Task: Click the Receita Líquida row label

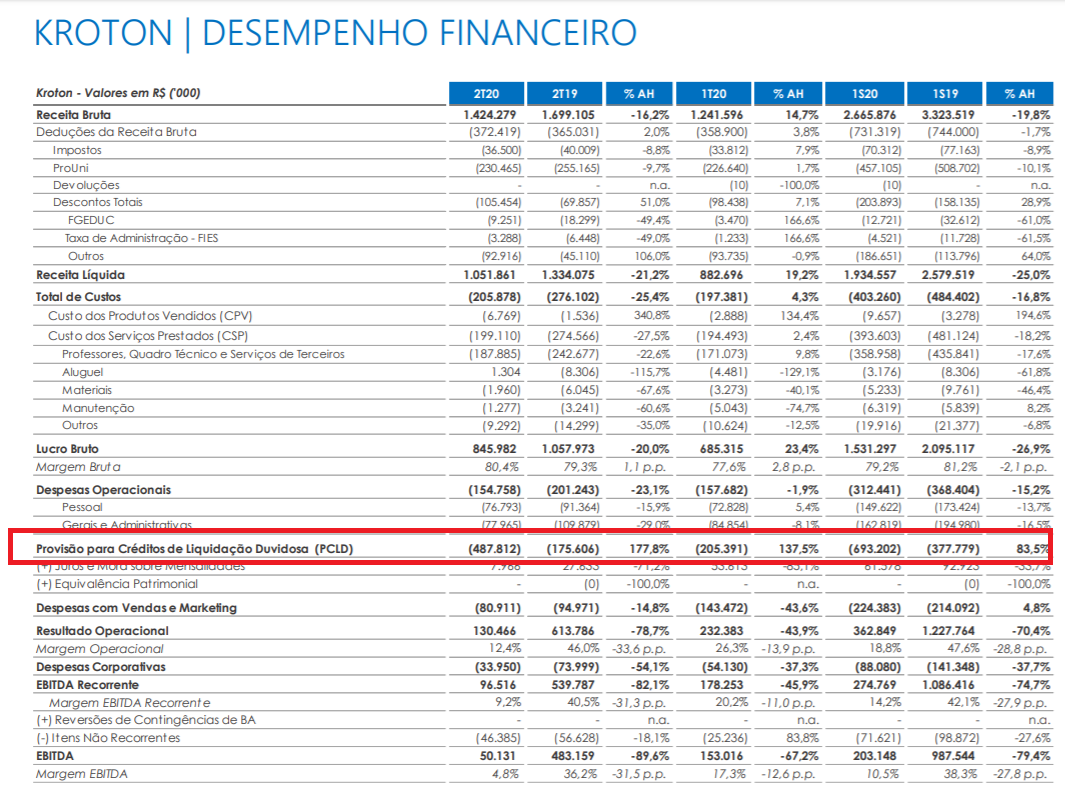Action: tap(80, 274)
